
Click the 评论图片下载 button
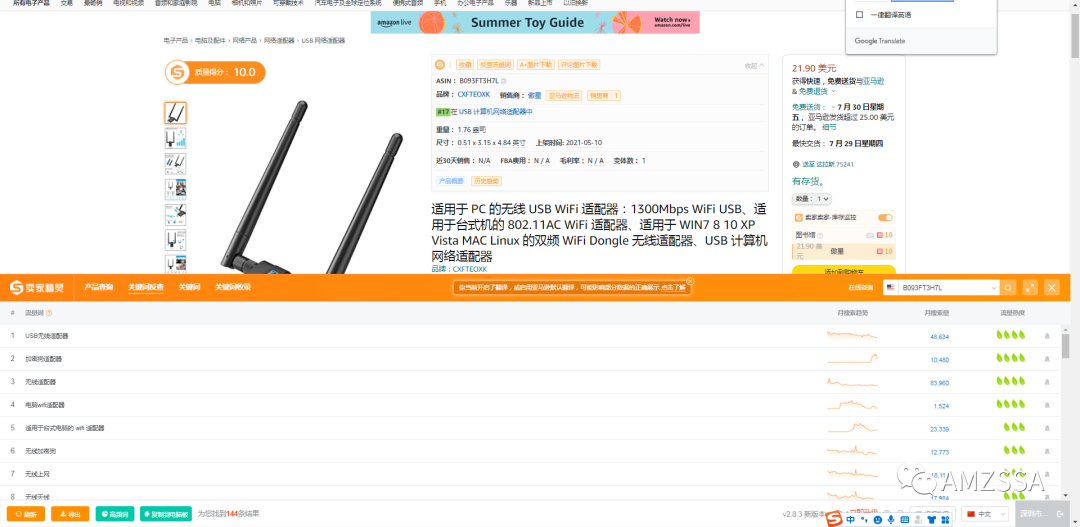click(x=579, y=65)
